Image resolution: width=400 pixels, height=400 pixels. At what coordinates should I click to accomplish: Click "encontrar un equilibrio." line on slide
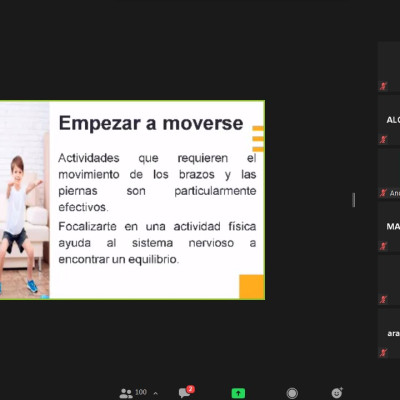tap(119, 260)
